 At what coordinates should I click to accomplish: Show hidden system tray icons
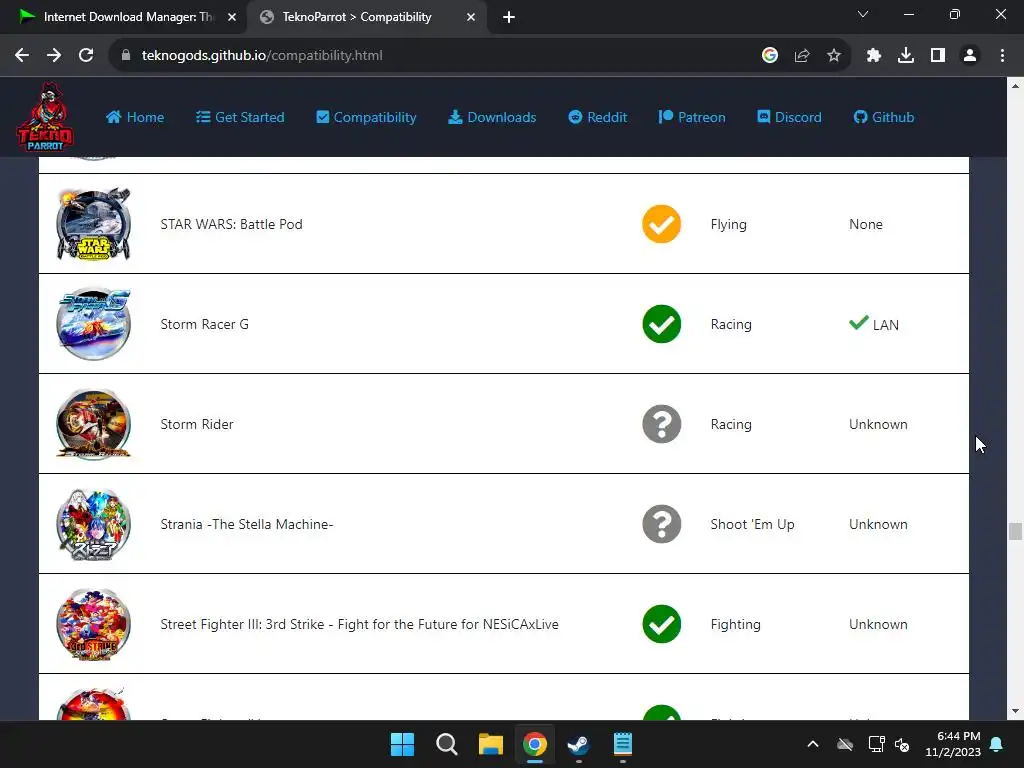pyautogui.click(x=813, y=744)
